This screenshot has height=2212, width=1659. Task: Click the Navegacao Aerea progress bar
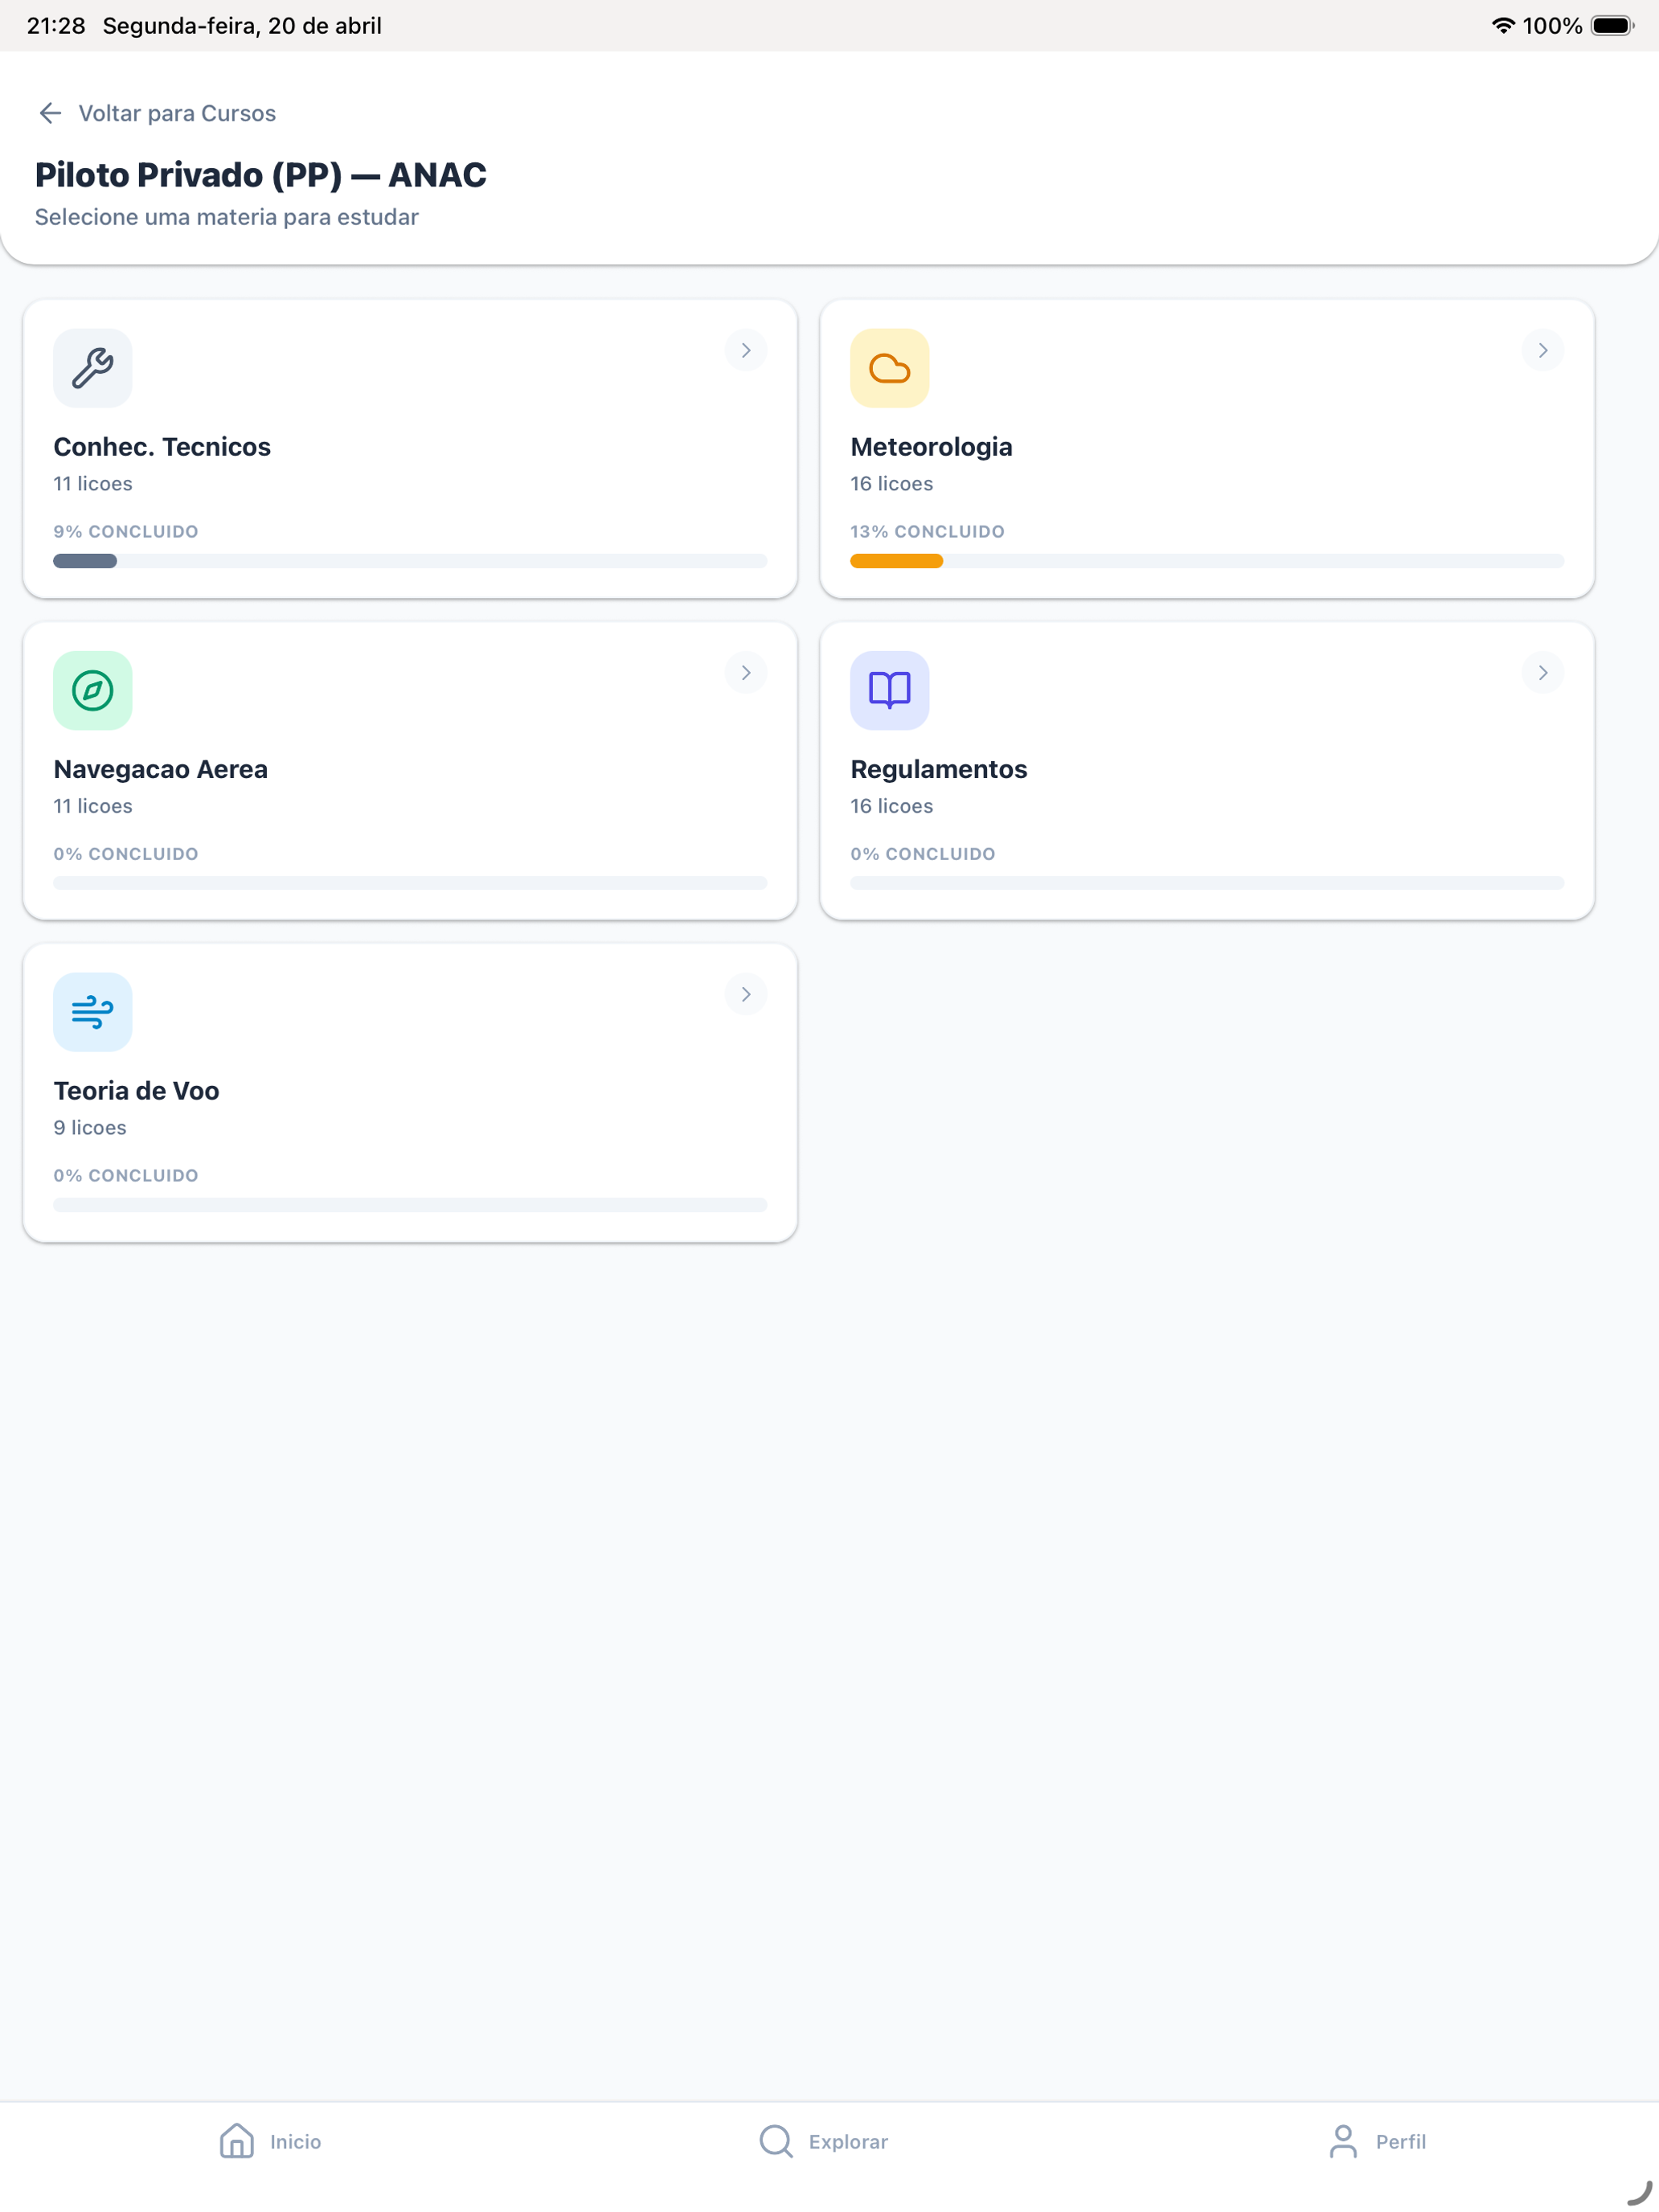coord(410,883)
